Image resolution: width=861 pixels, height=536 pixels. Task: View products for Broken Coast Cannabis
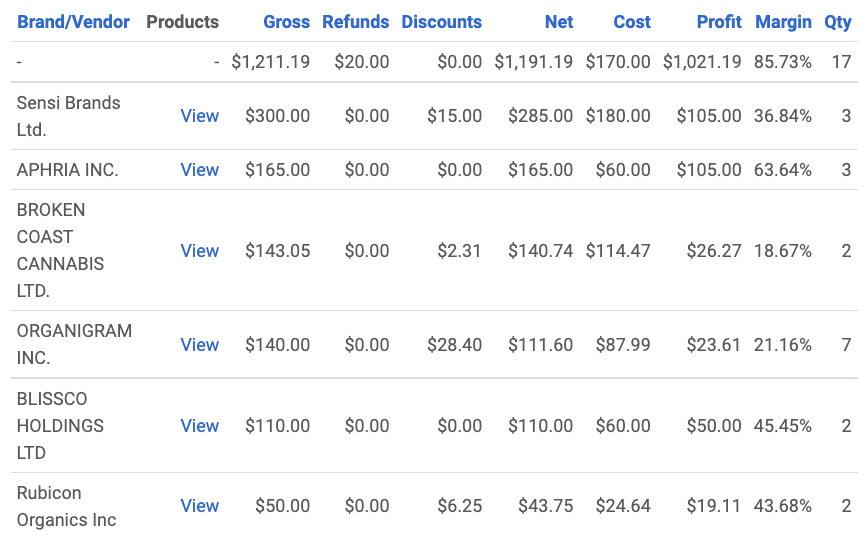point(199,251)
